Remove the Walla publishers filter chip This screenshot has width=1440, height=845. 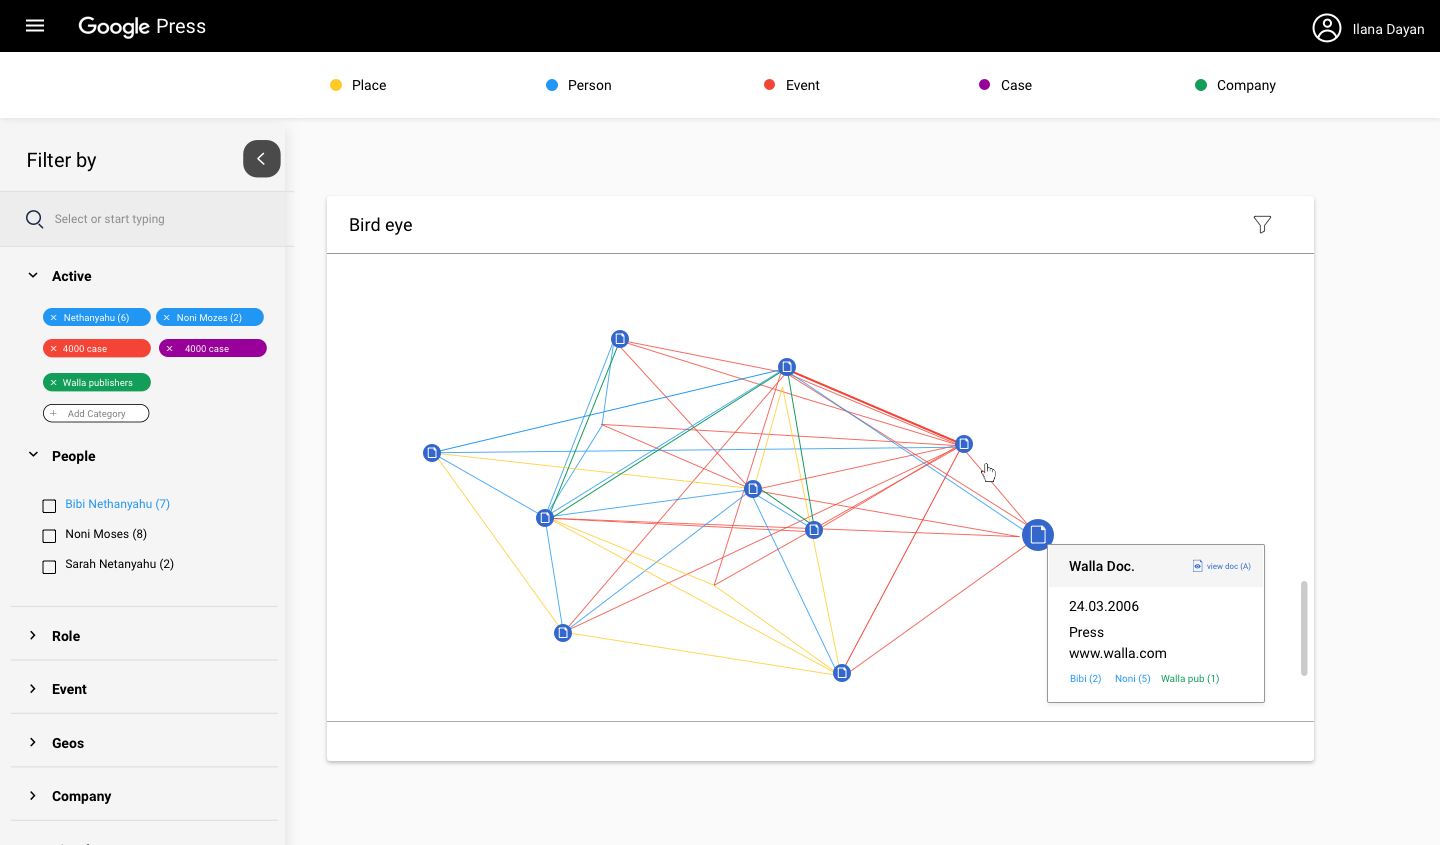(54, 383)
